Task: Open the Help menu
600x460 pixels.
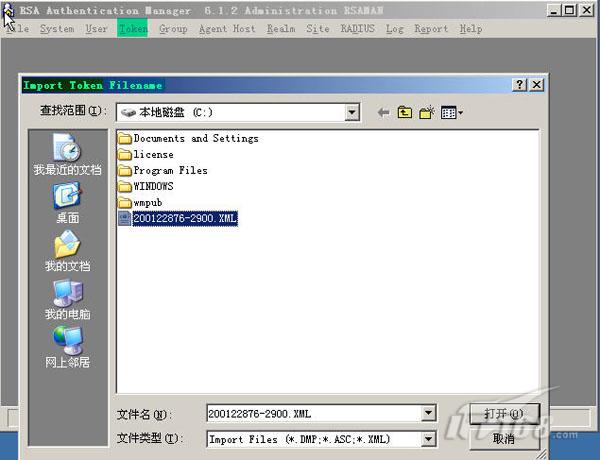Action: [471, 29]
